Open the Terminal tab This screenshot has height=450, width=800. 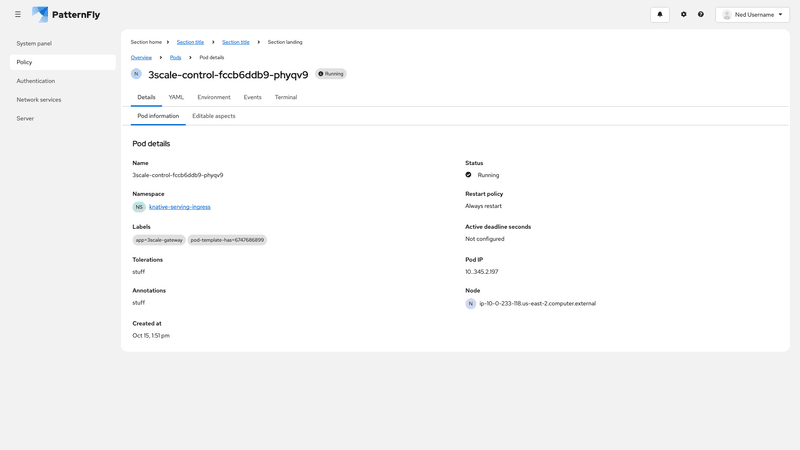tap(286, 97)
